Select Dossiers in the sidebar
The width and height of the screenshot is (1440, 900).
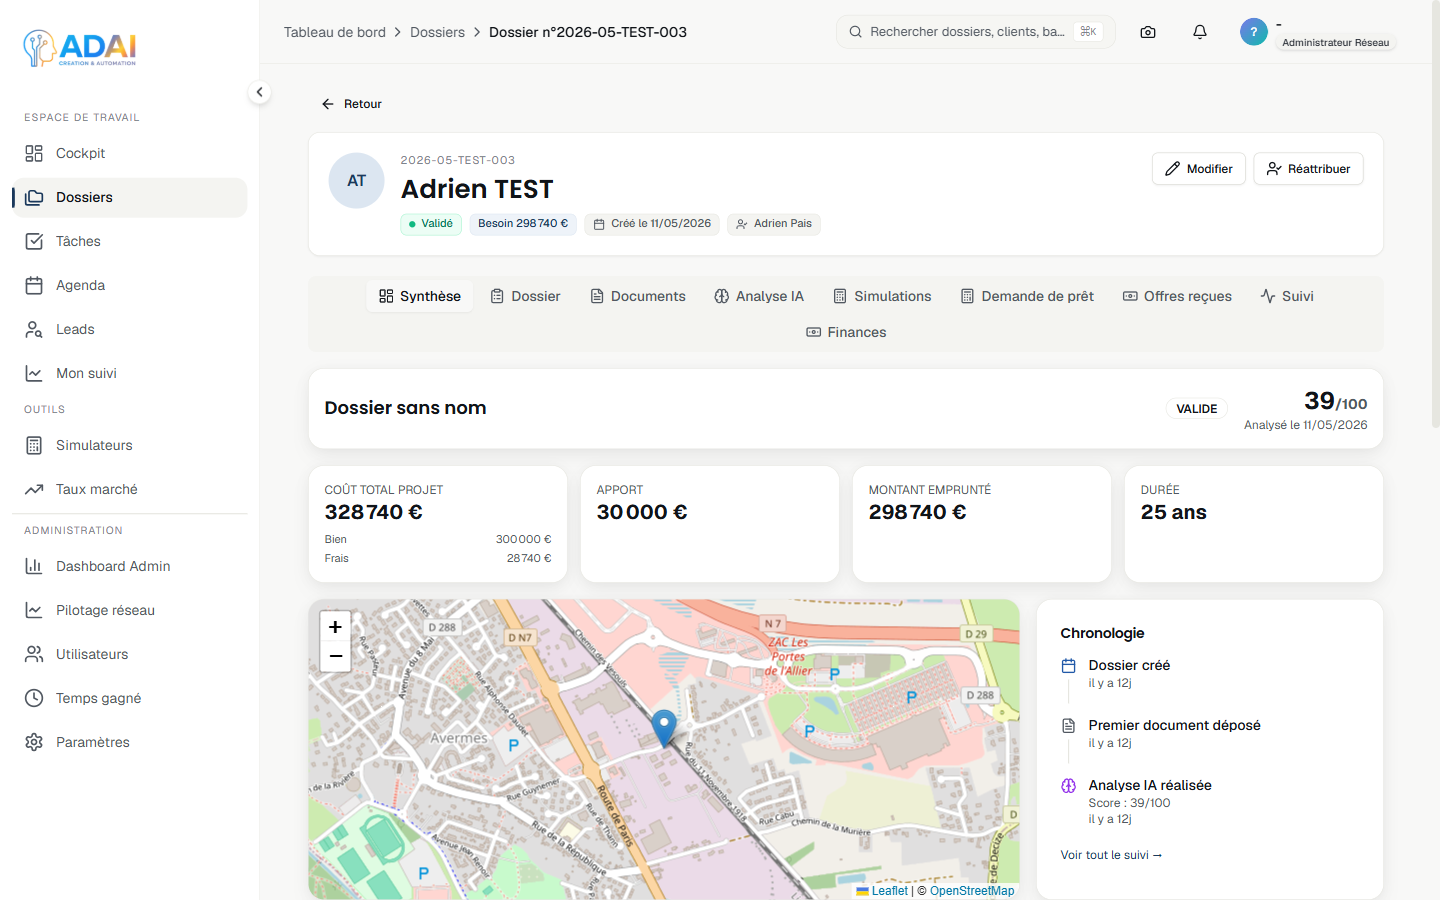(x=129, y=197)
